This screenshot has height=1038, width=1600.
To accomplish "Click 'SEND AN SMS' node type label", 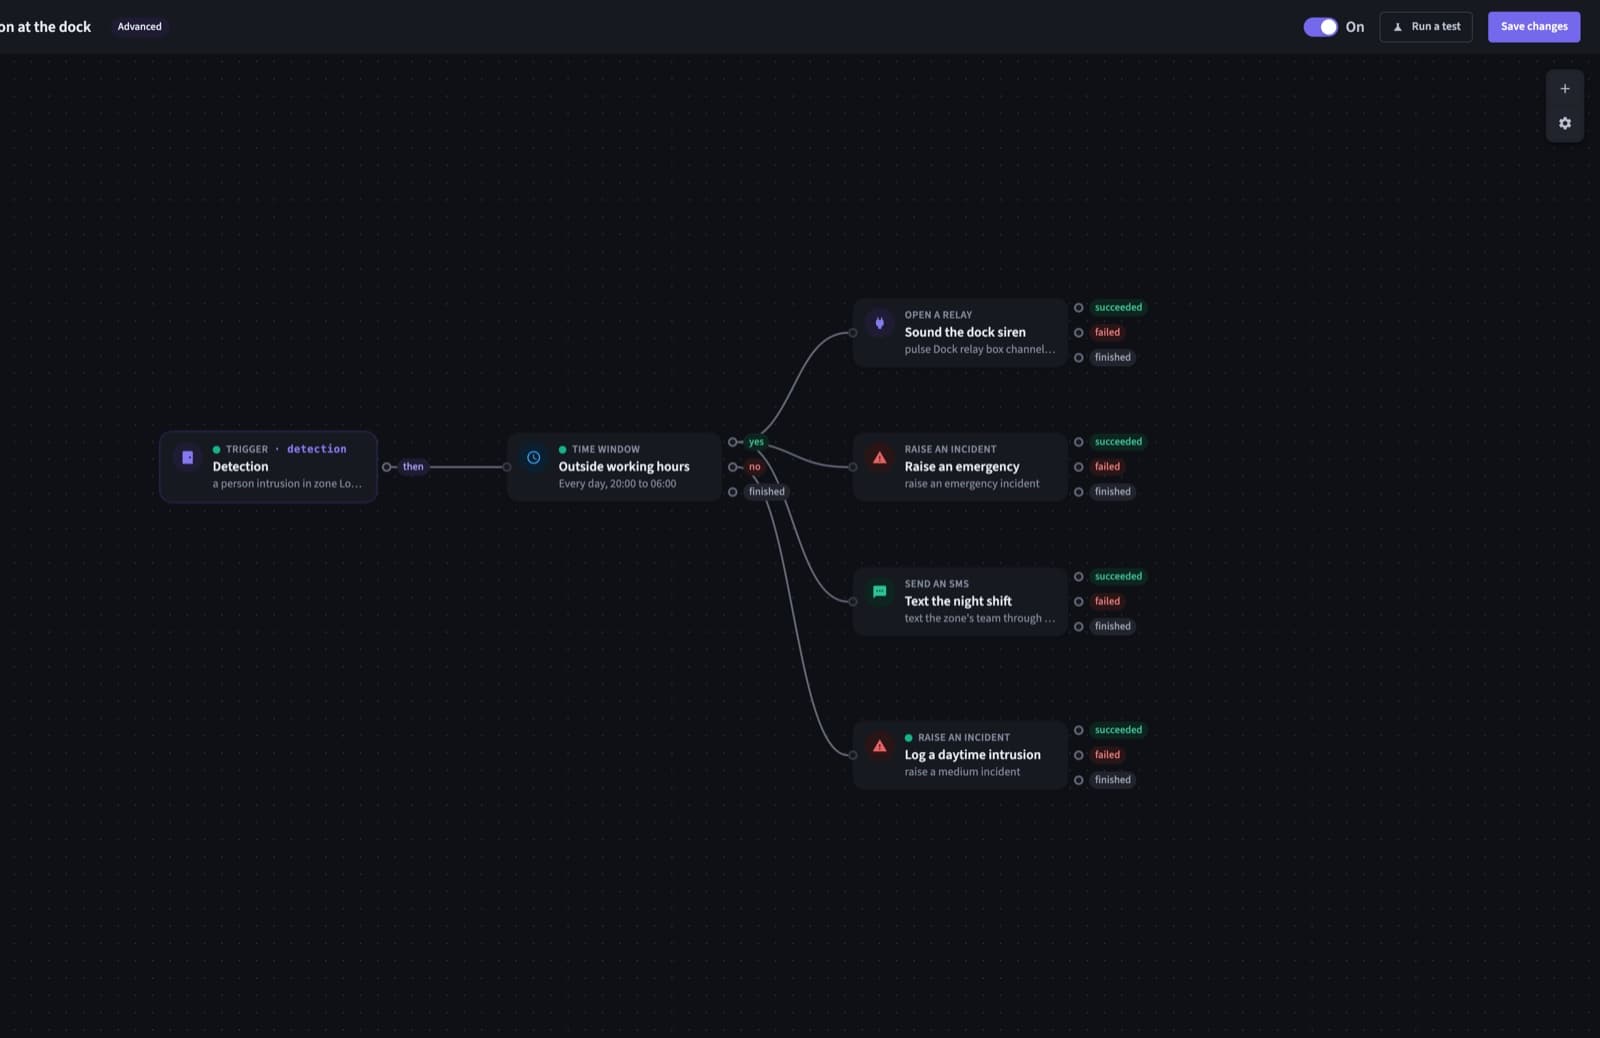I will pyautogui.click(x=936, y=584).
